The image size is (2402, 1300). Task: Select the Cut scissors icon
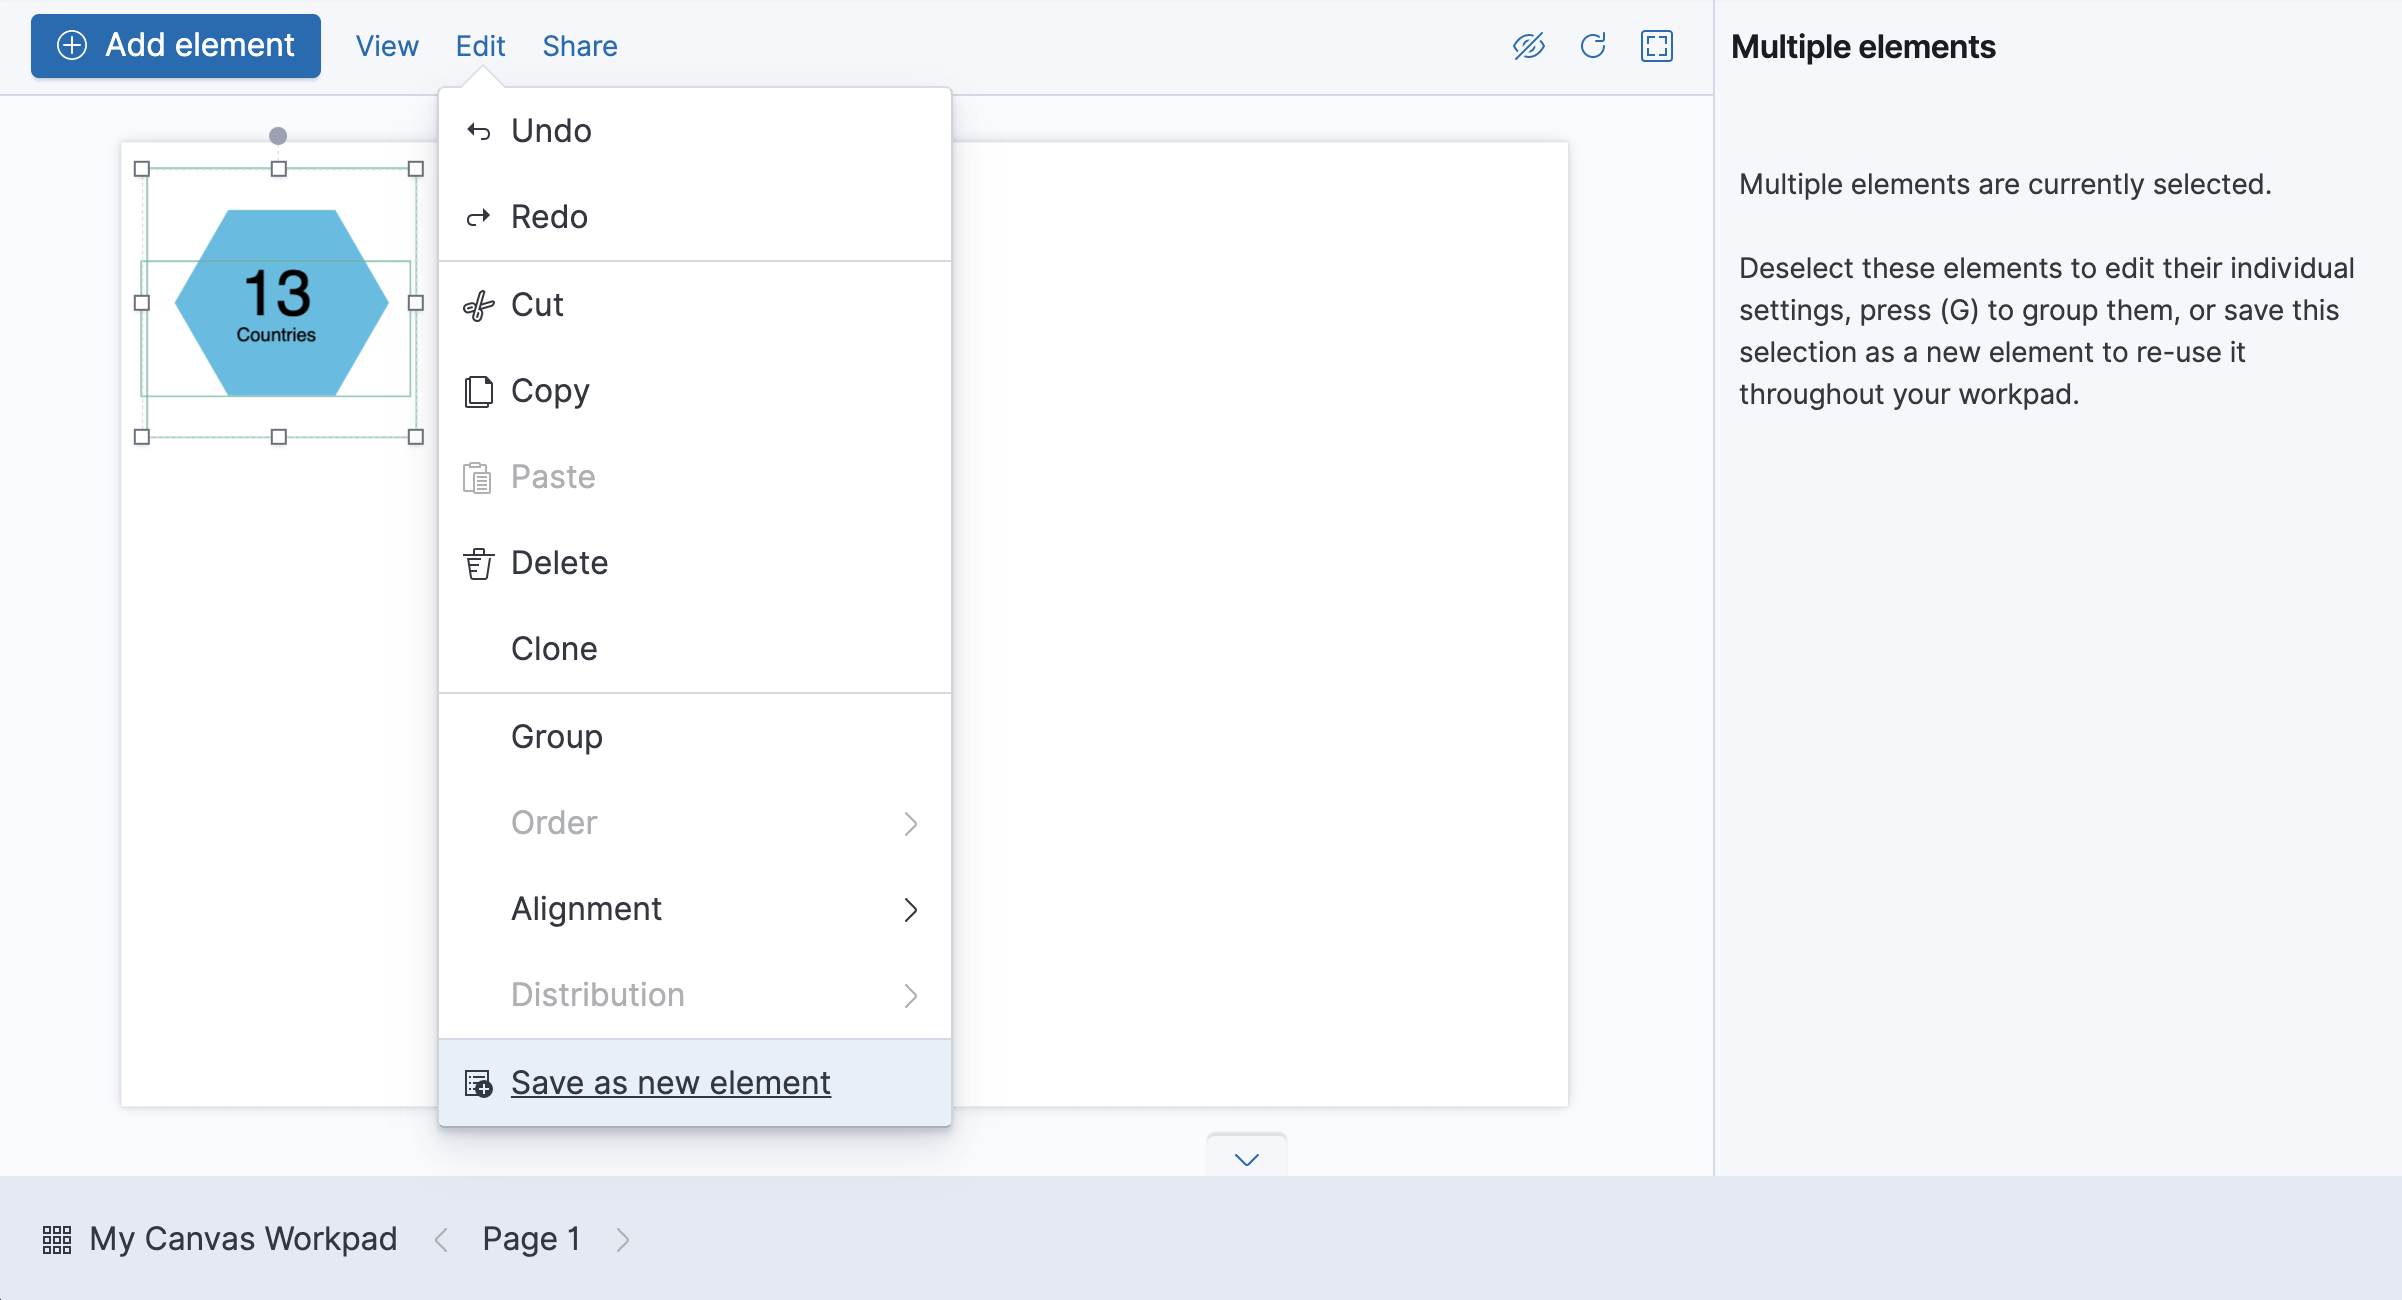[x=479, y=305]
